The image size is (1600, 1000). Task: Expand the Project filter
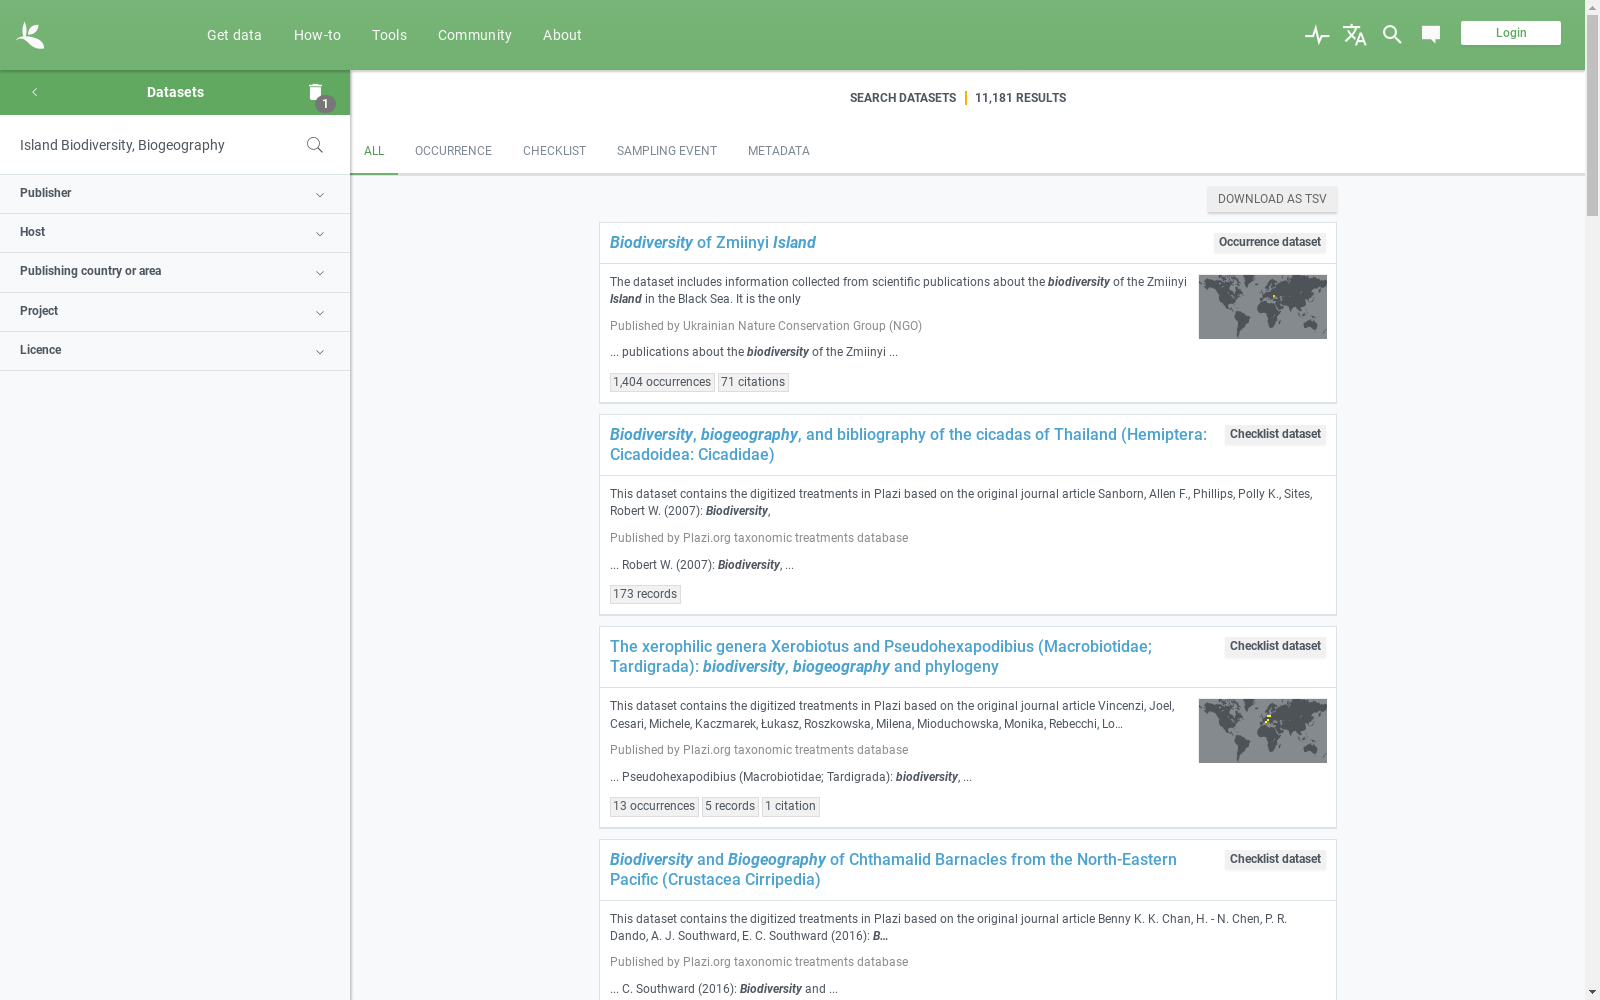(175, 312)
